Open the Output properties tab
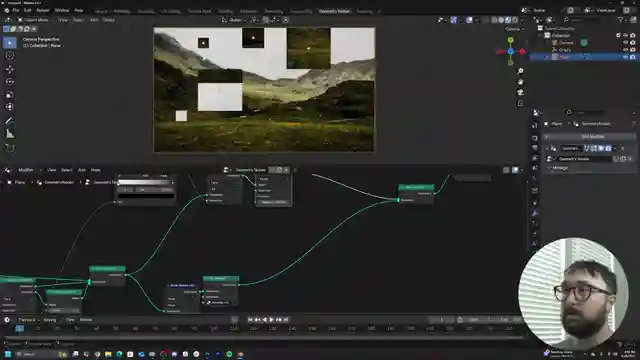The height and width of the screenshot is (360, 640). (535, 148)
